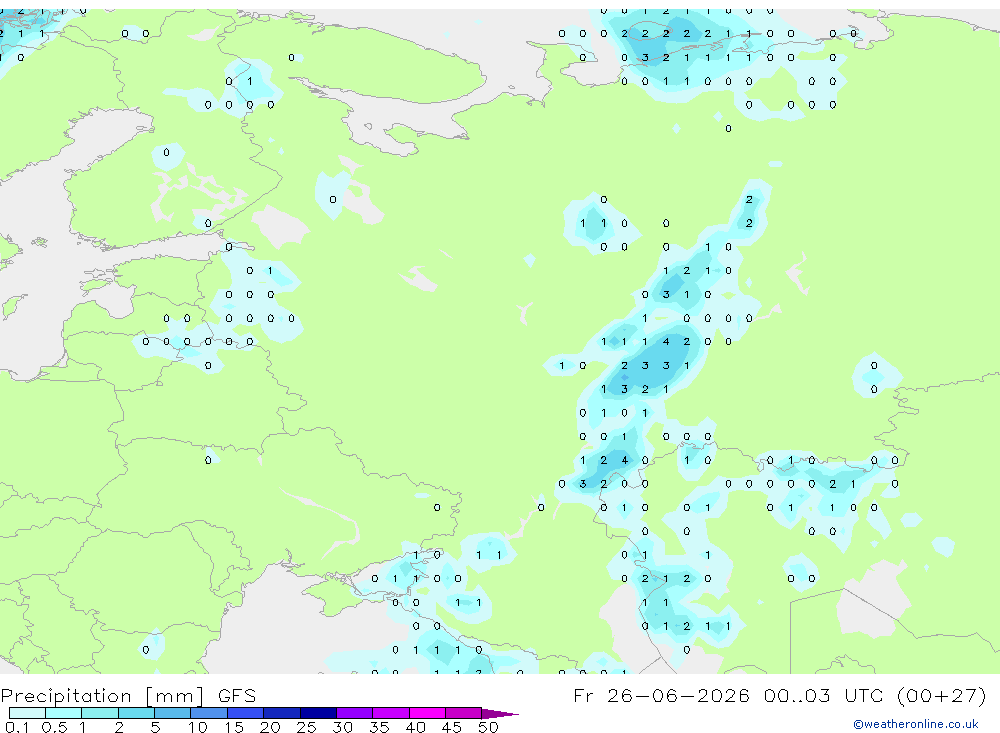Click the date 'Fr 26-06-2026'
1000x733 pixels.
click(661, 695)
